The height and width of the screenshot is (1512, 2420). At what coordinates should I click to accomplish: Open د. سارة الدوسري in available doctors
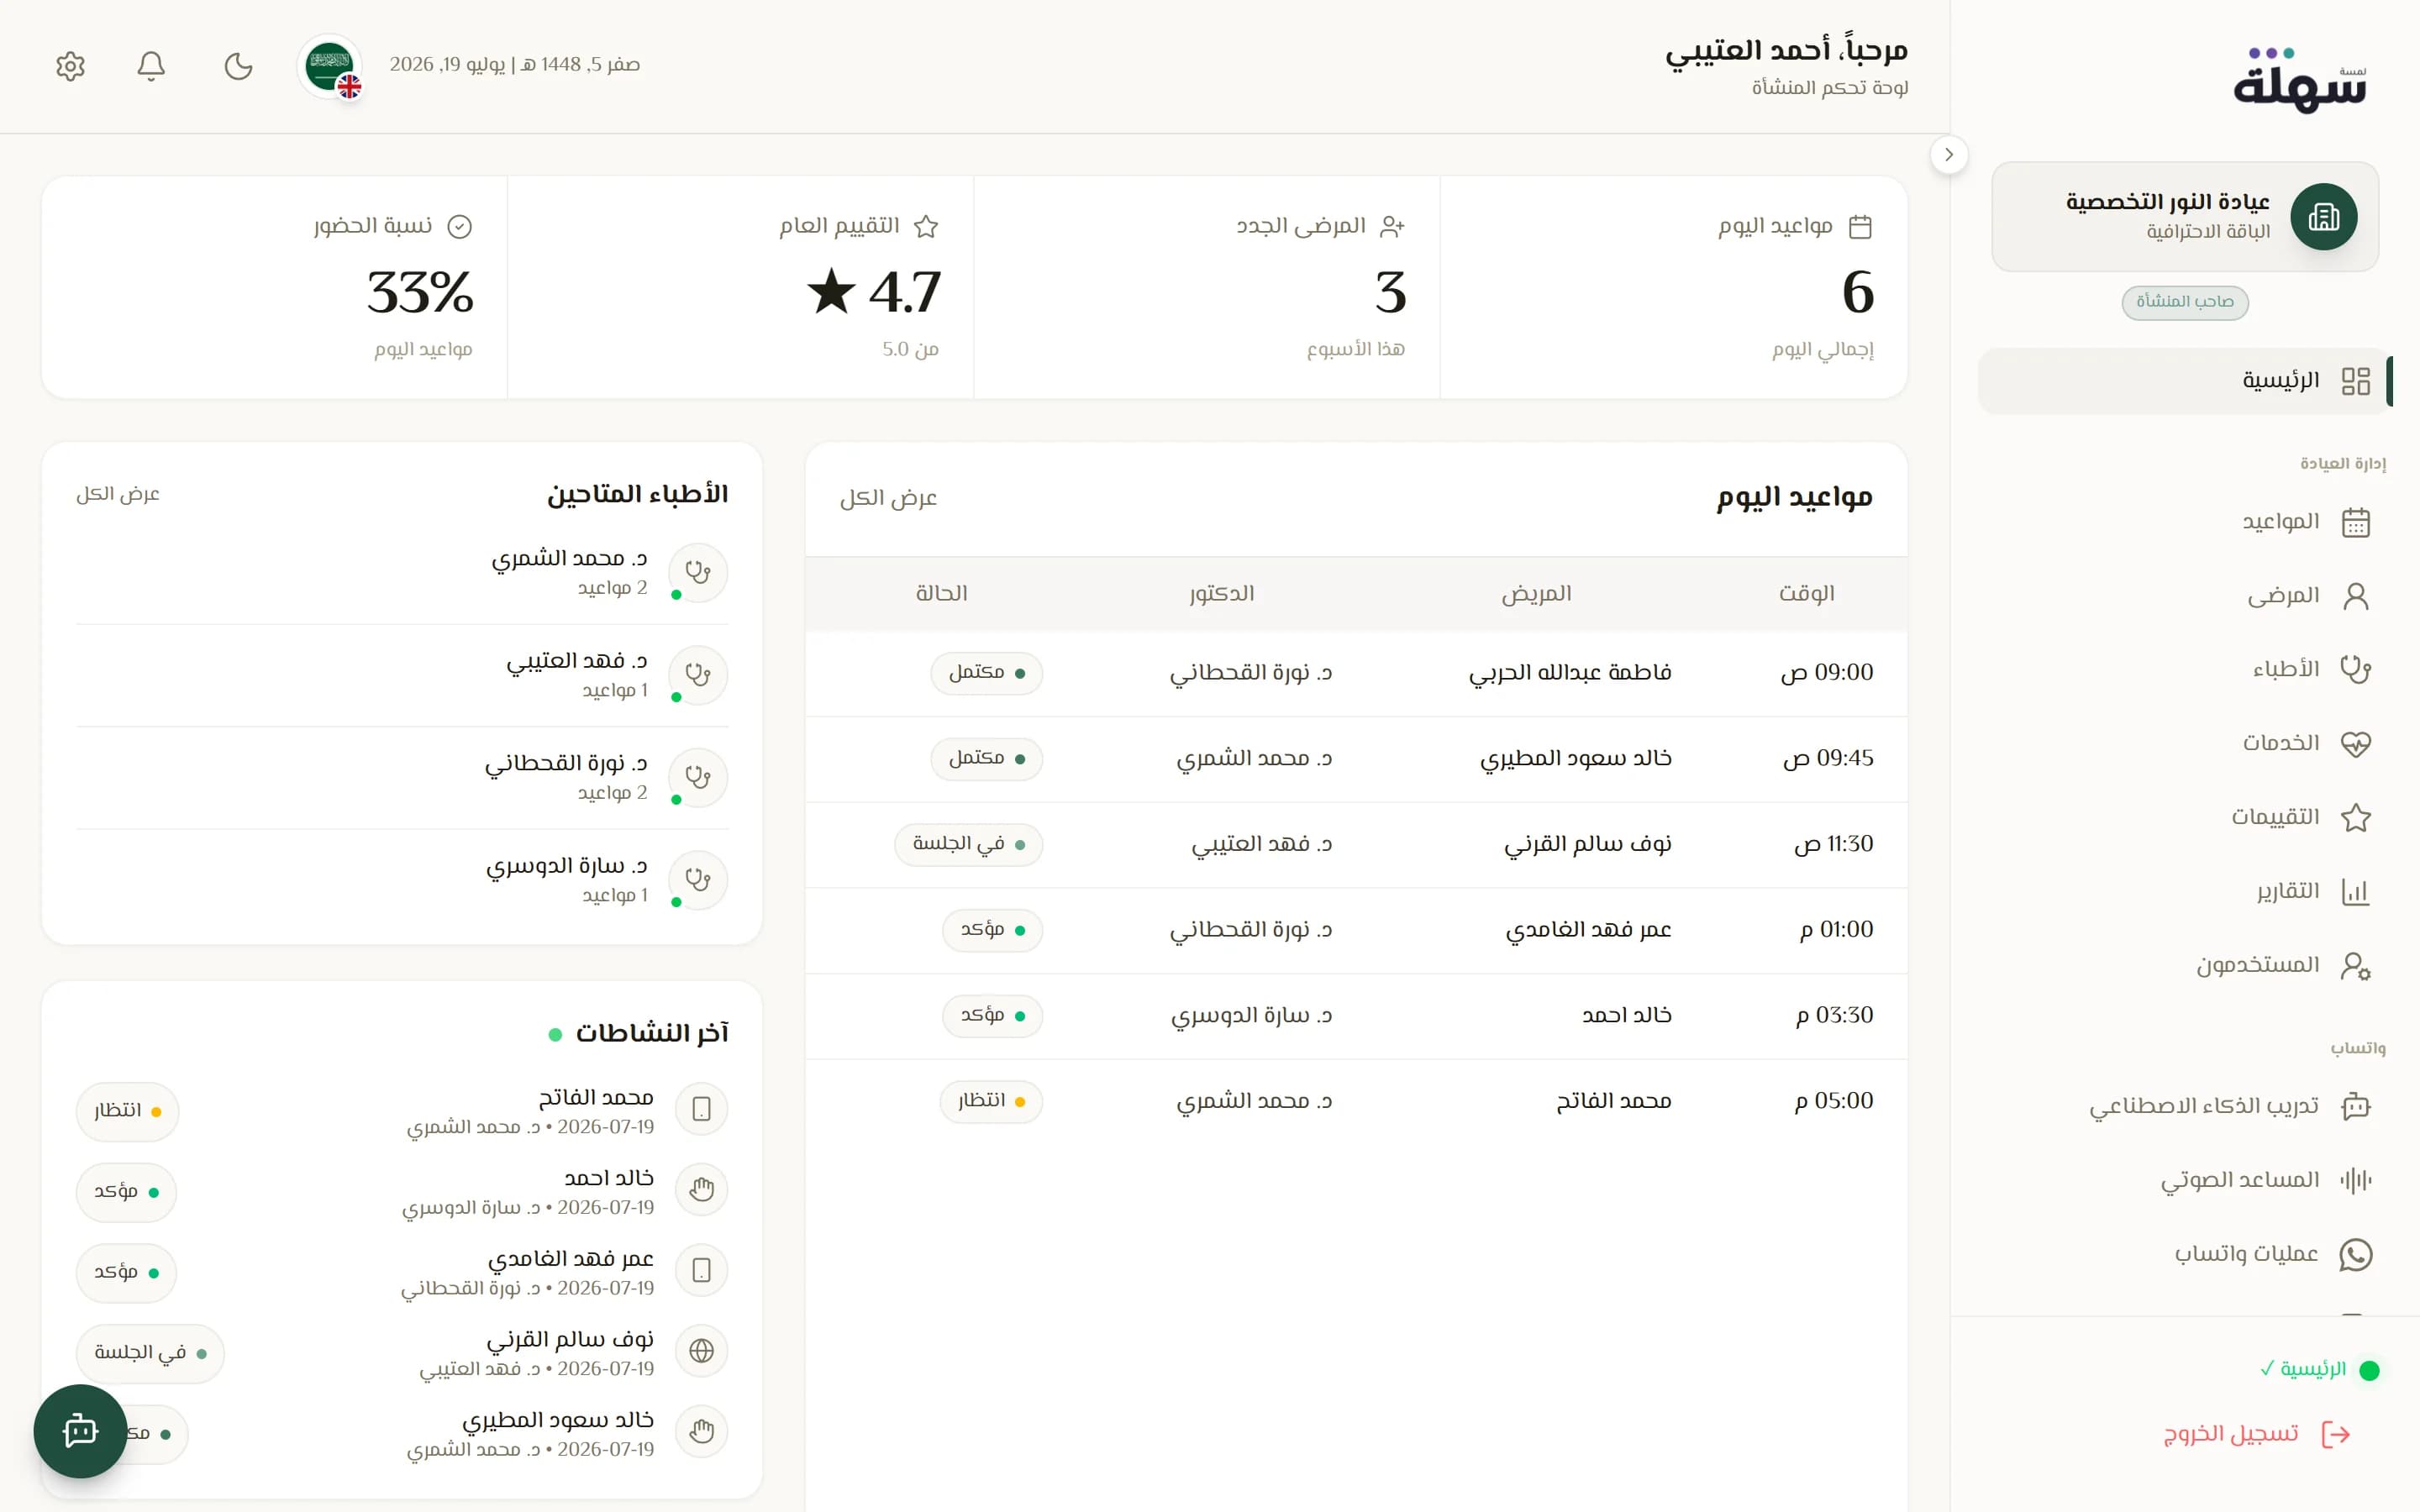coord(402,880)
